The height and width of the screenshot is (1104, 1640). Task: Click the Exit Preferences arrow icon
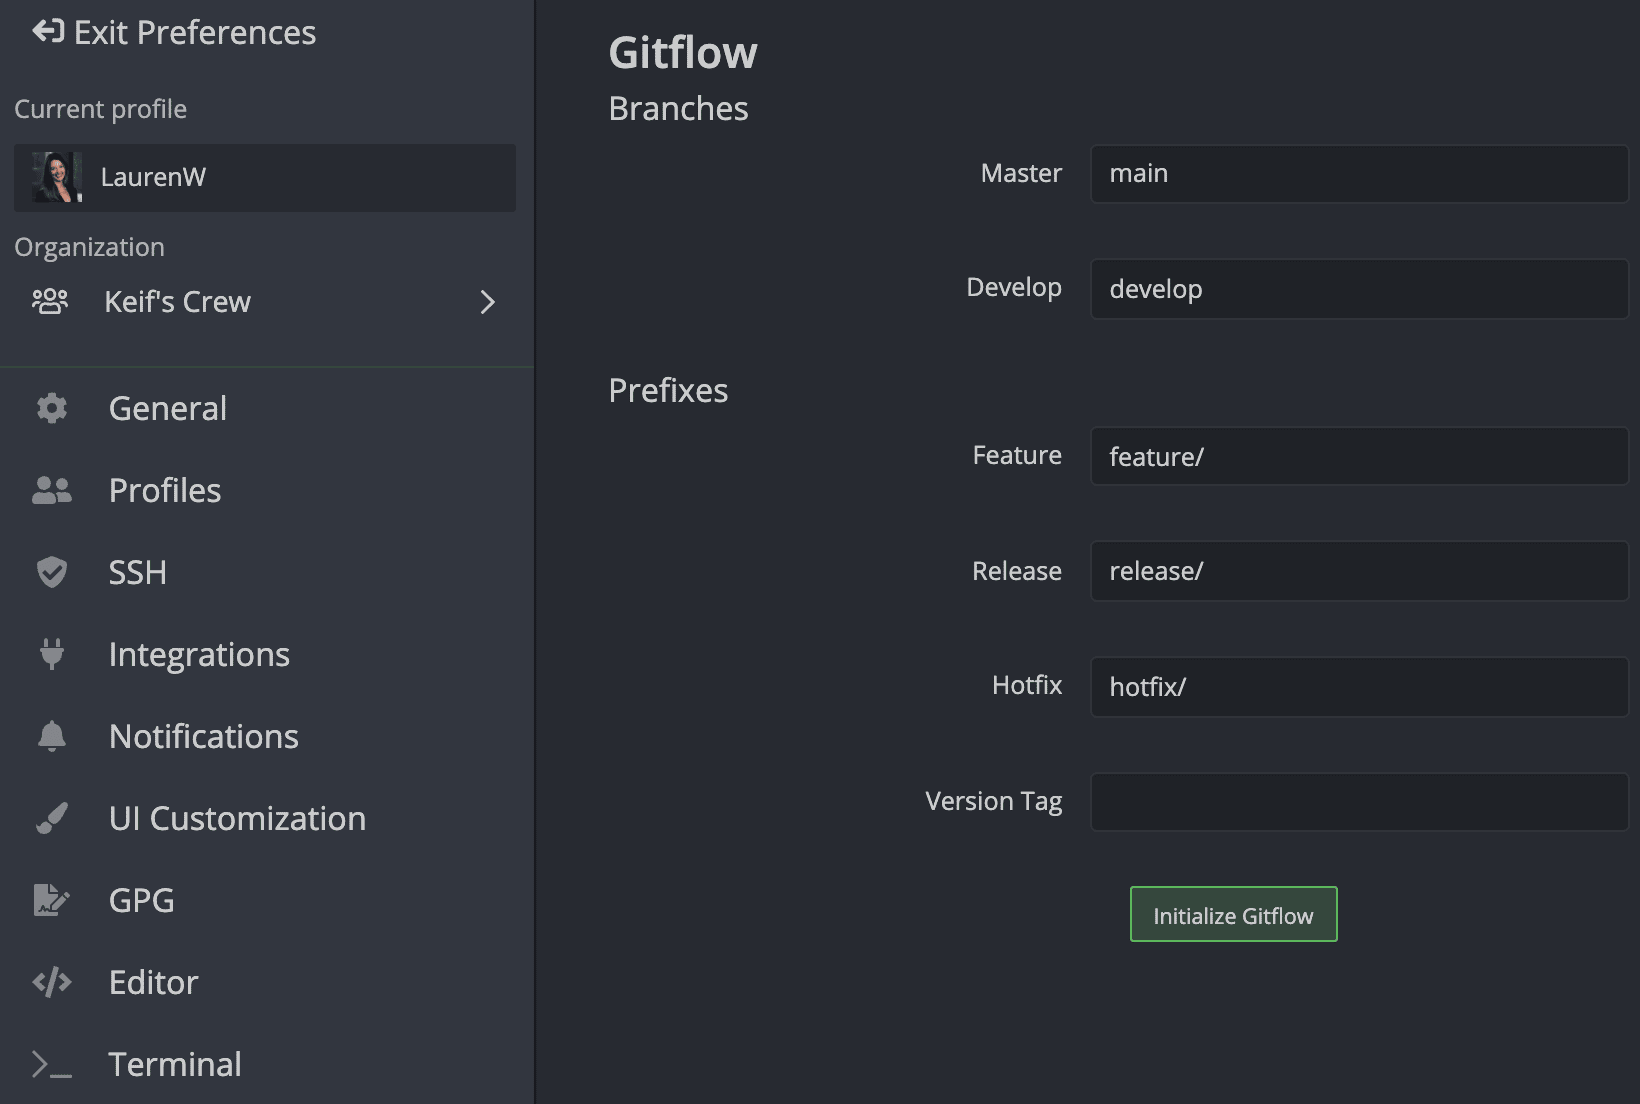[x=45, y=31]
